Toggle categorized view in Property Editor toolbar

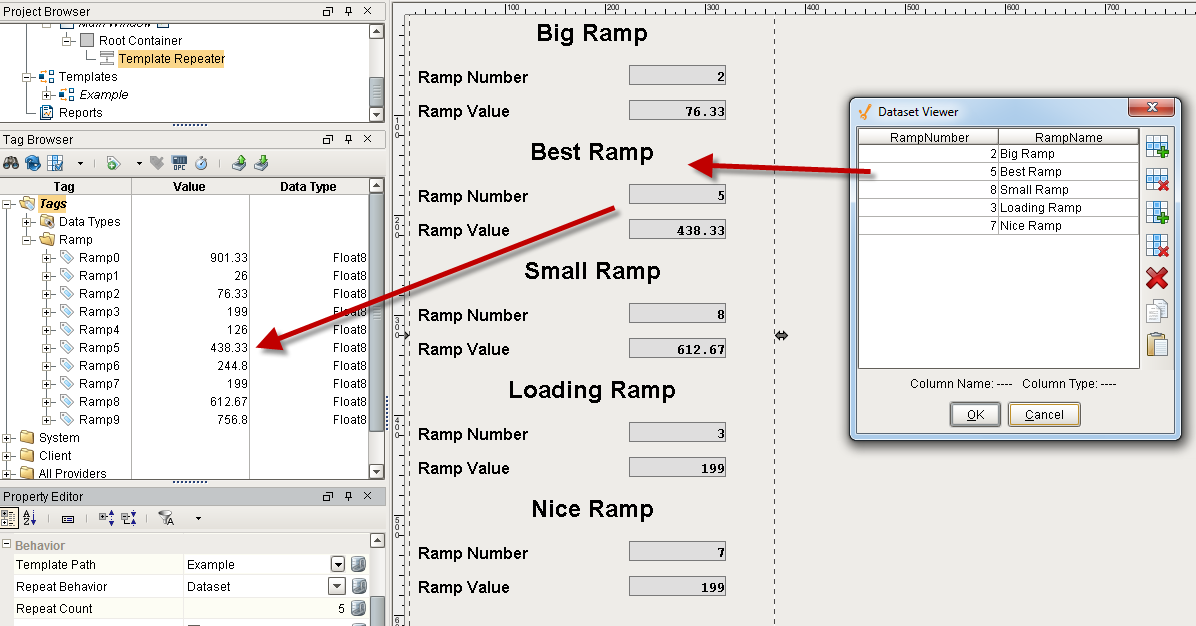click(9, 519)
